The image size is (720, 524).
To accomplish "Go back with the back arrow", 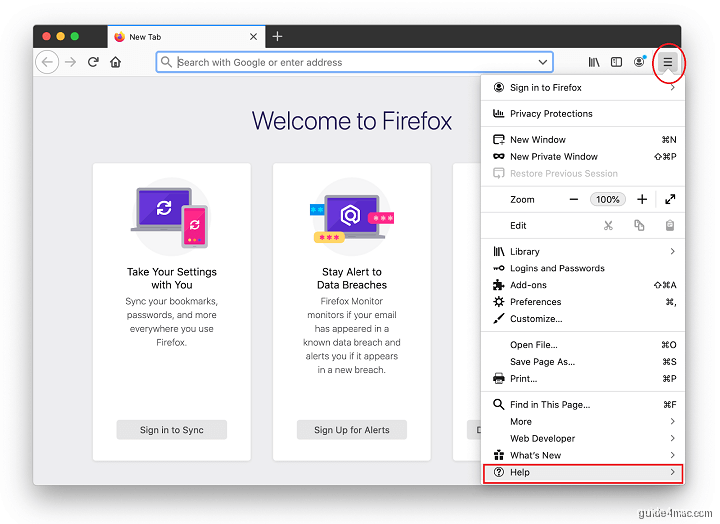I will 47,62.
